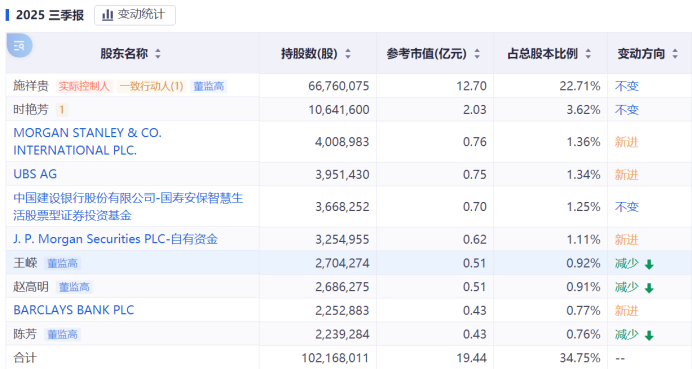This screenshot has width=692, height=369.
Task: Click the 变动方向 column header
Action: [641, 54]
